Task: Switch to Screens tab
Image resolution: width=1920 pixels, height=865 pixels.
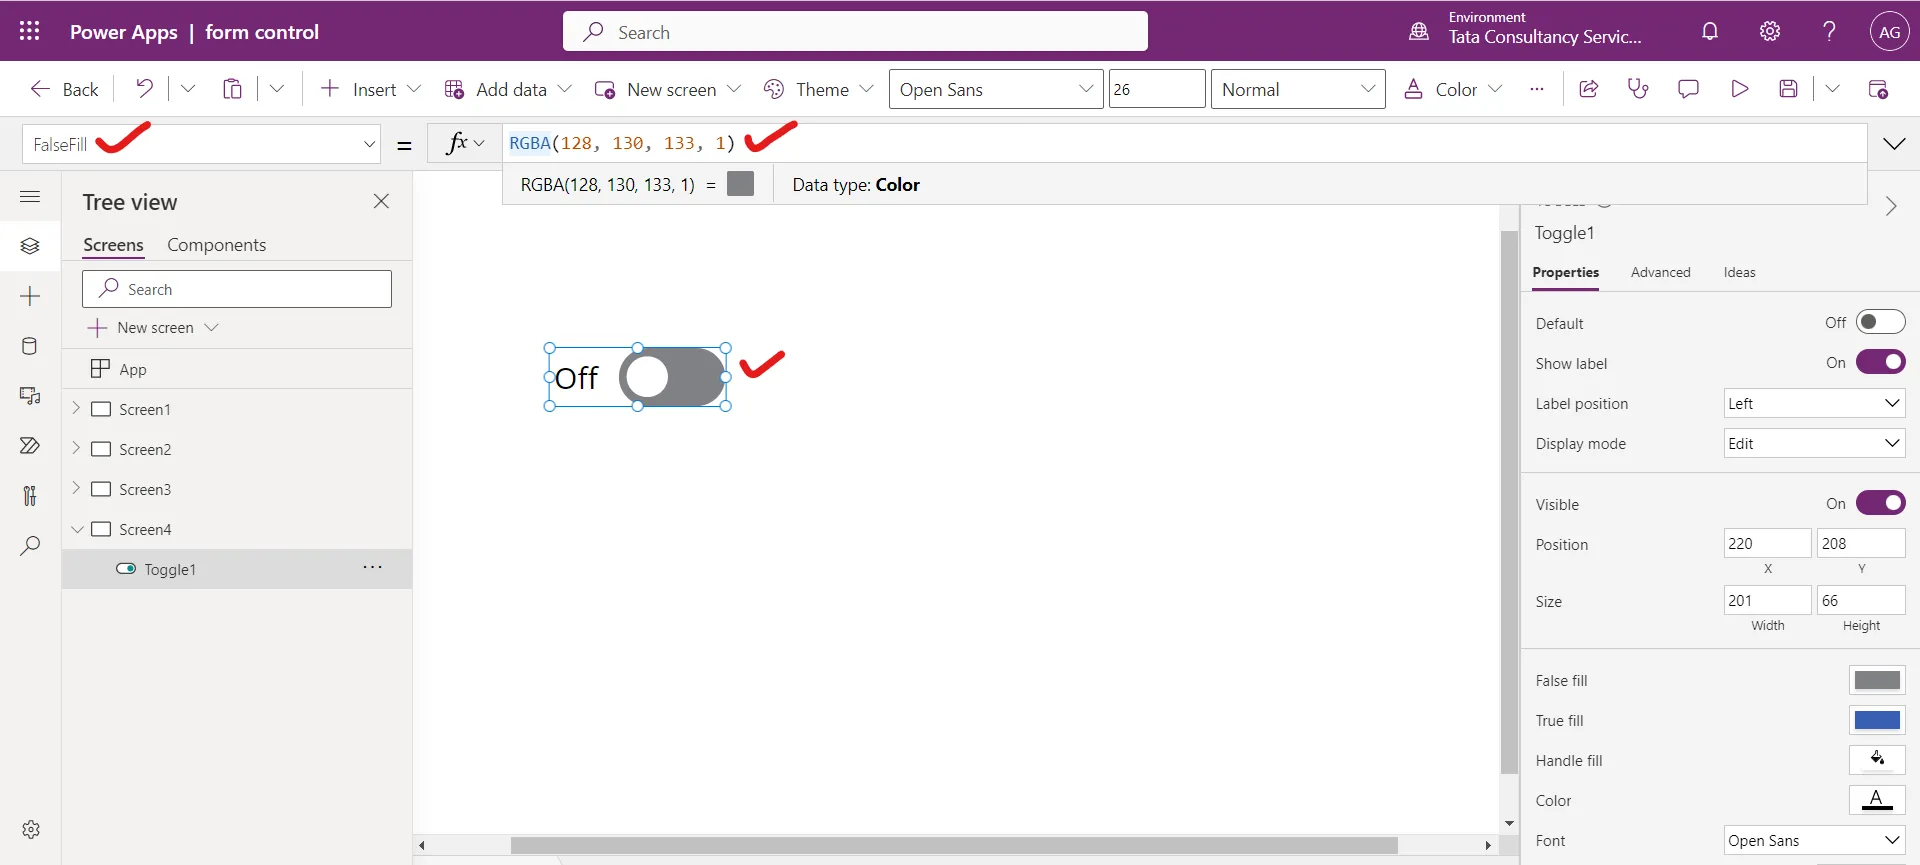Action: pos(113,245)
